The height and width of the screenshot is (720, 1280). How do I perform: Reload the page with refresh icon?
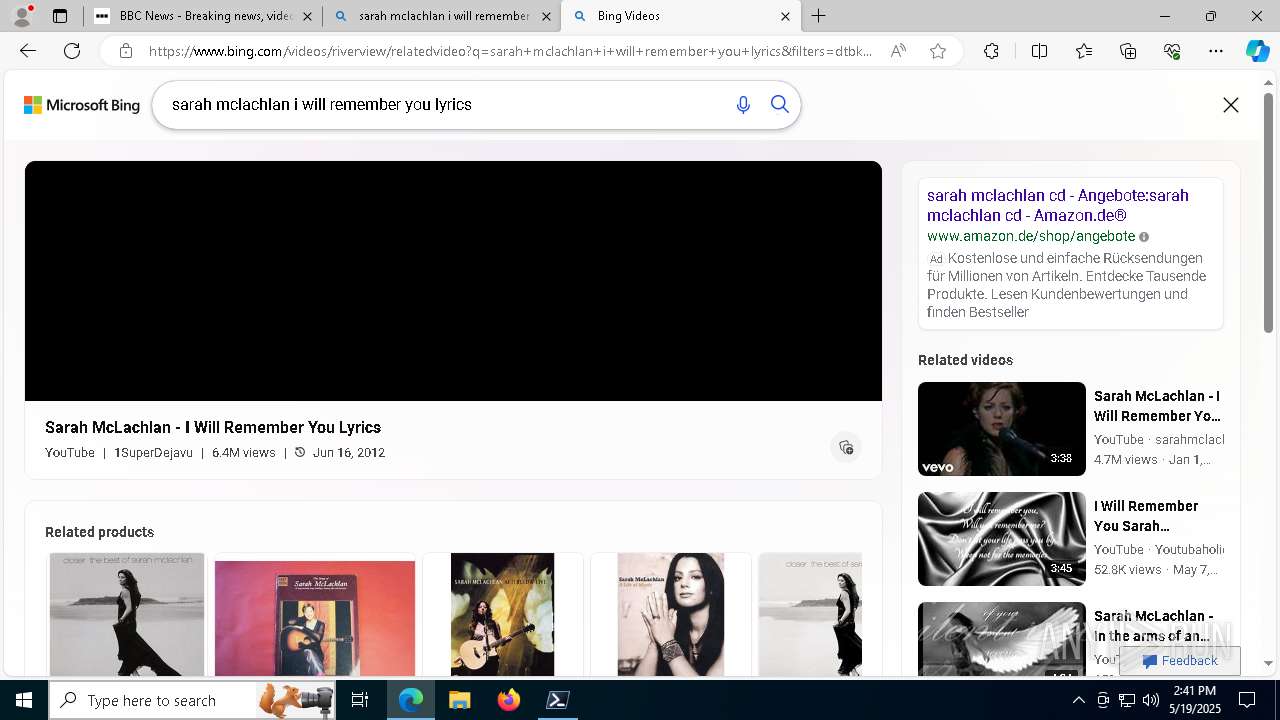pos(72,51)
